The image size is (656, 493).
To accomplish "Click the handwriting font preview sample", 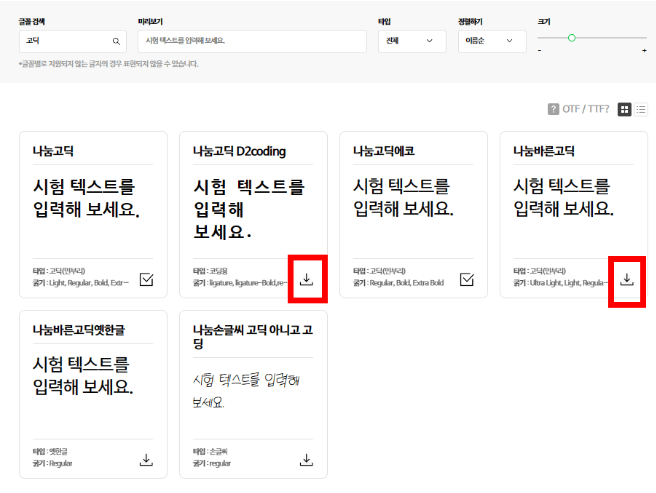I will tap(246, 391).
